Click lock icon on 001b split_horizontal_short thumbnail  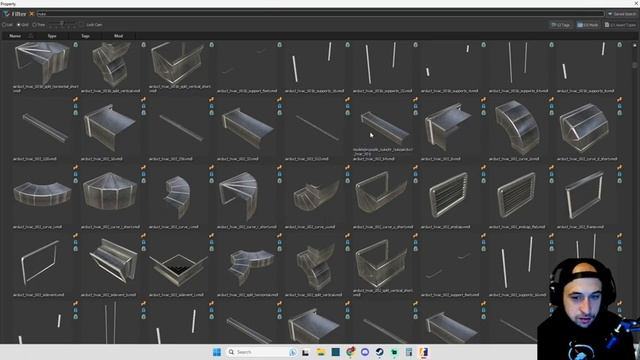pyautogui.click(x=76, y=44)
